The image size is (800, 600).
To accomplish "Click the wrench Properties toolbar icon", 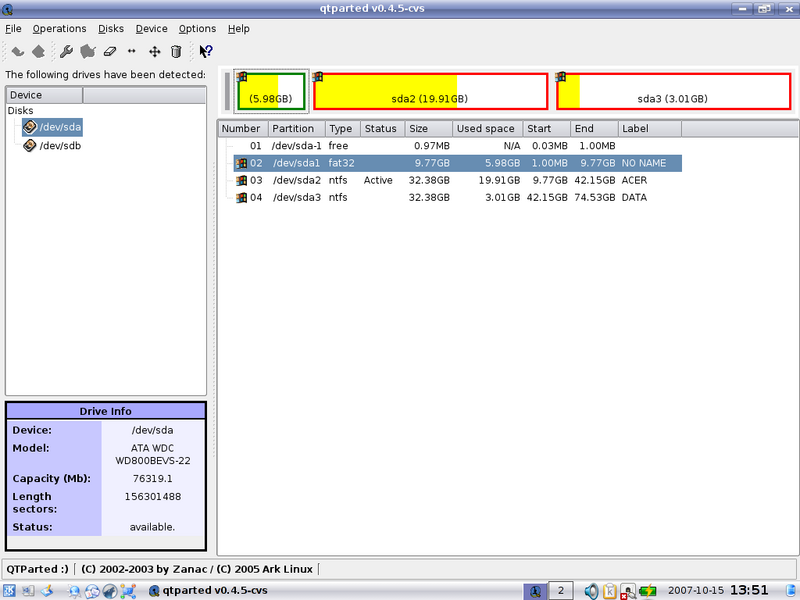I will point(67,52).
